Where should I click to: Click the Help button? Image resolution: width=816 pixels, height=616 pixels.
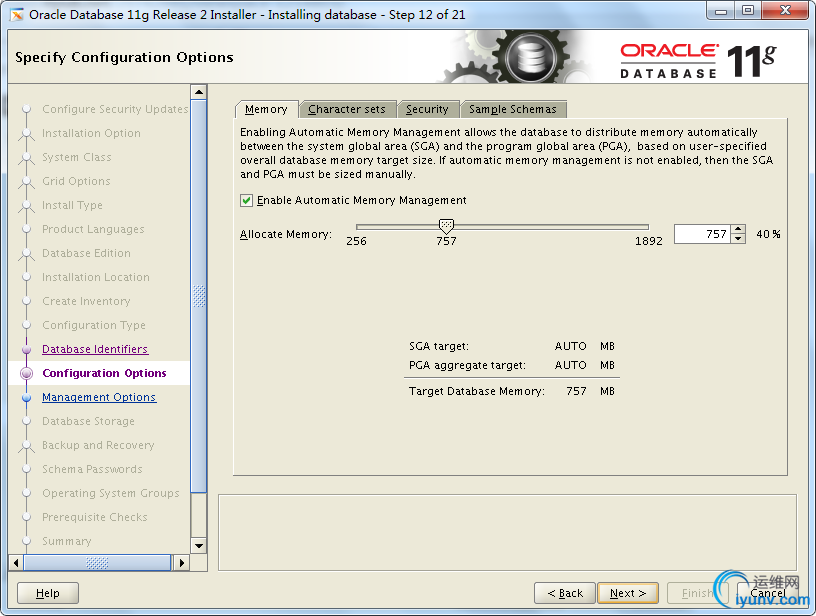[48, 593]
